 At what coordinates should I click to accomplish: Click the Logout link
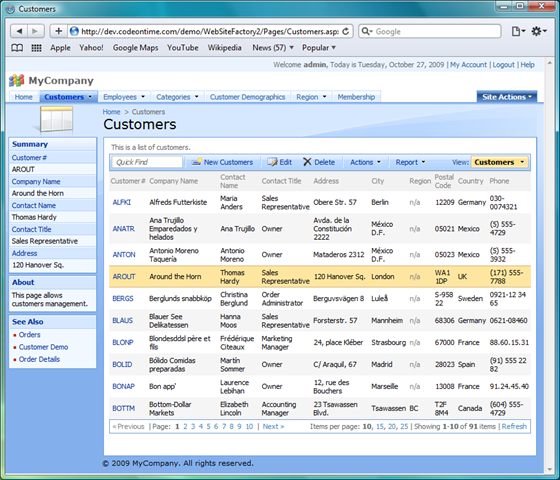[x=504, y=65]
